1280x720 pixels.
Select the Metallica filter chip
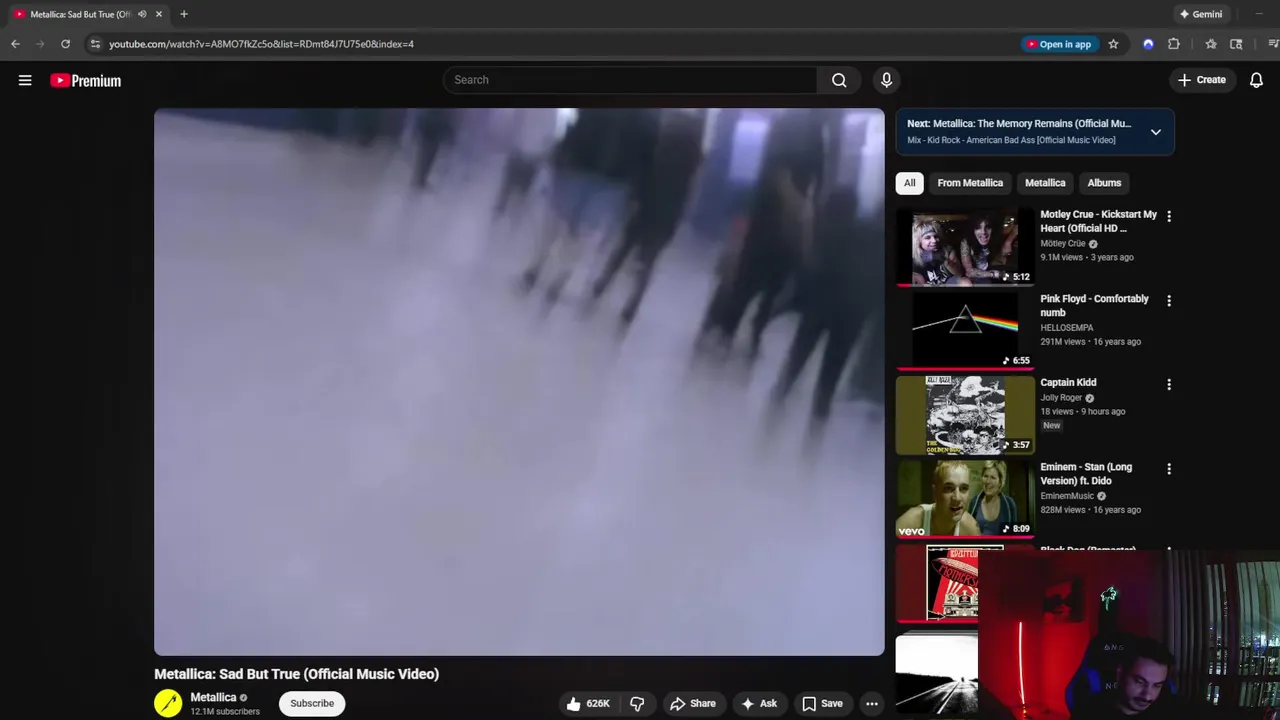point(1045,183)
